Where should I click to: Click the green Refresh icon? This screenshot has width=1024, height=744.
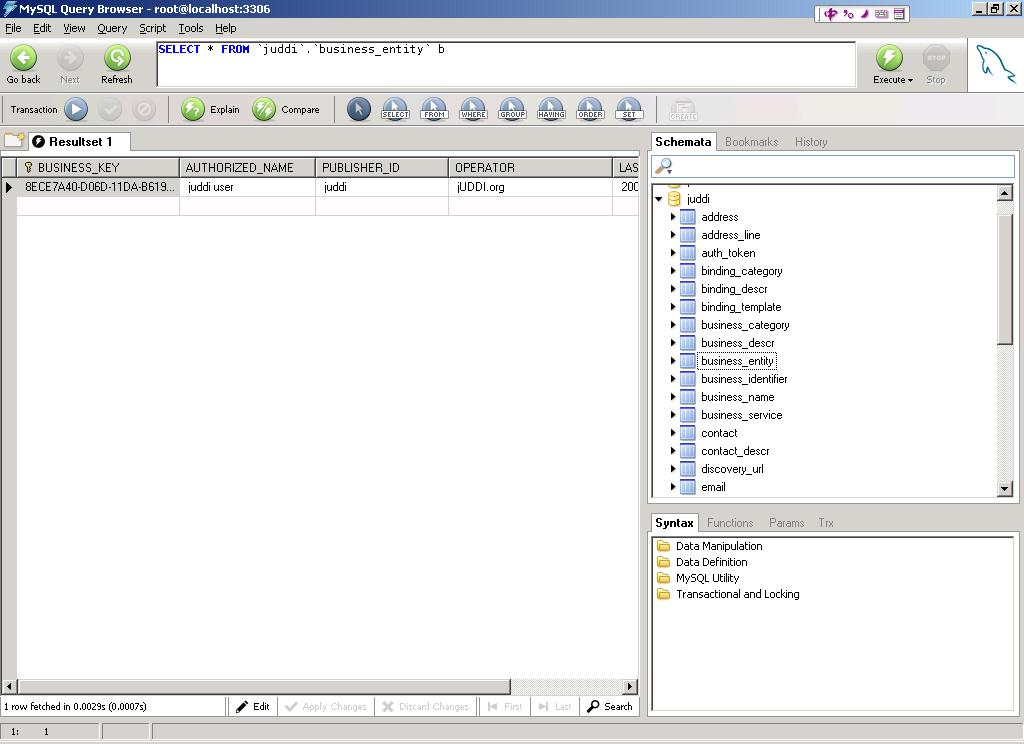[x=117, y=57]
